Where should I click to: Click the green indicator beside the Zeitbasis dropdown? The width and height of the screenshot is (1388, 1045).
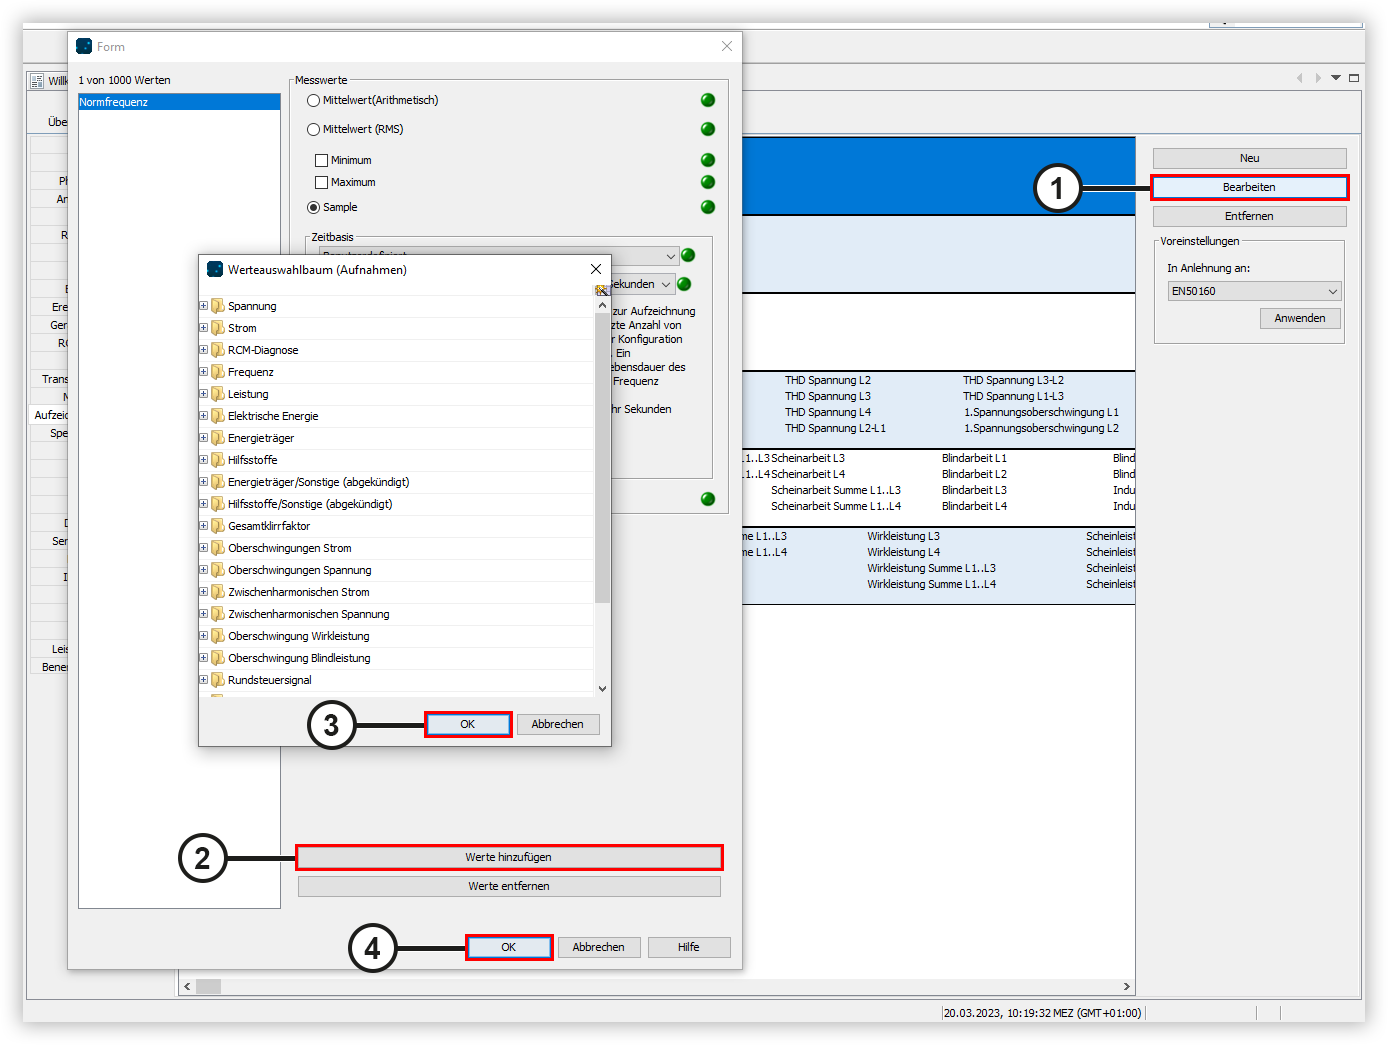point(687,255)
